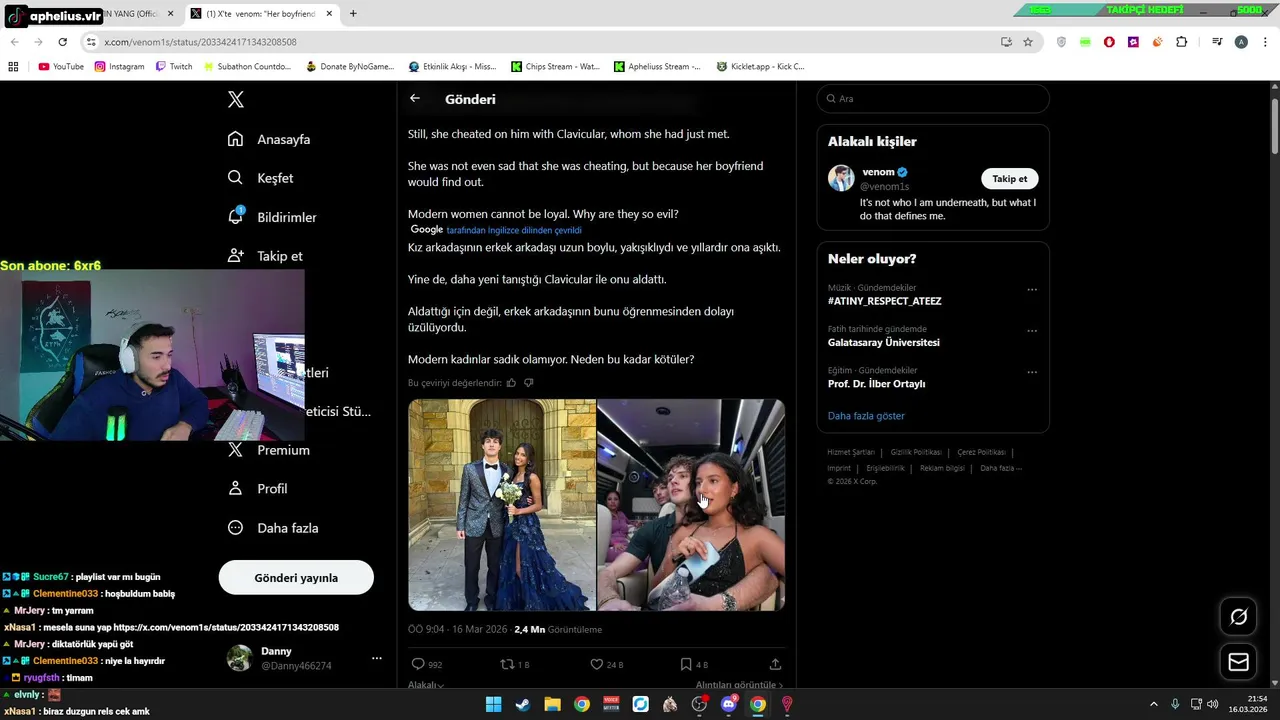This screenshot has height=720, width=1280.
Task: Open the #ATINY_RESPECT_ATEEZ trend
Action: [x=885, y=301]
